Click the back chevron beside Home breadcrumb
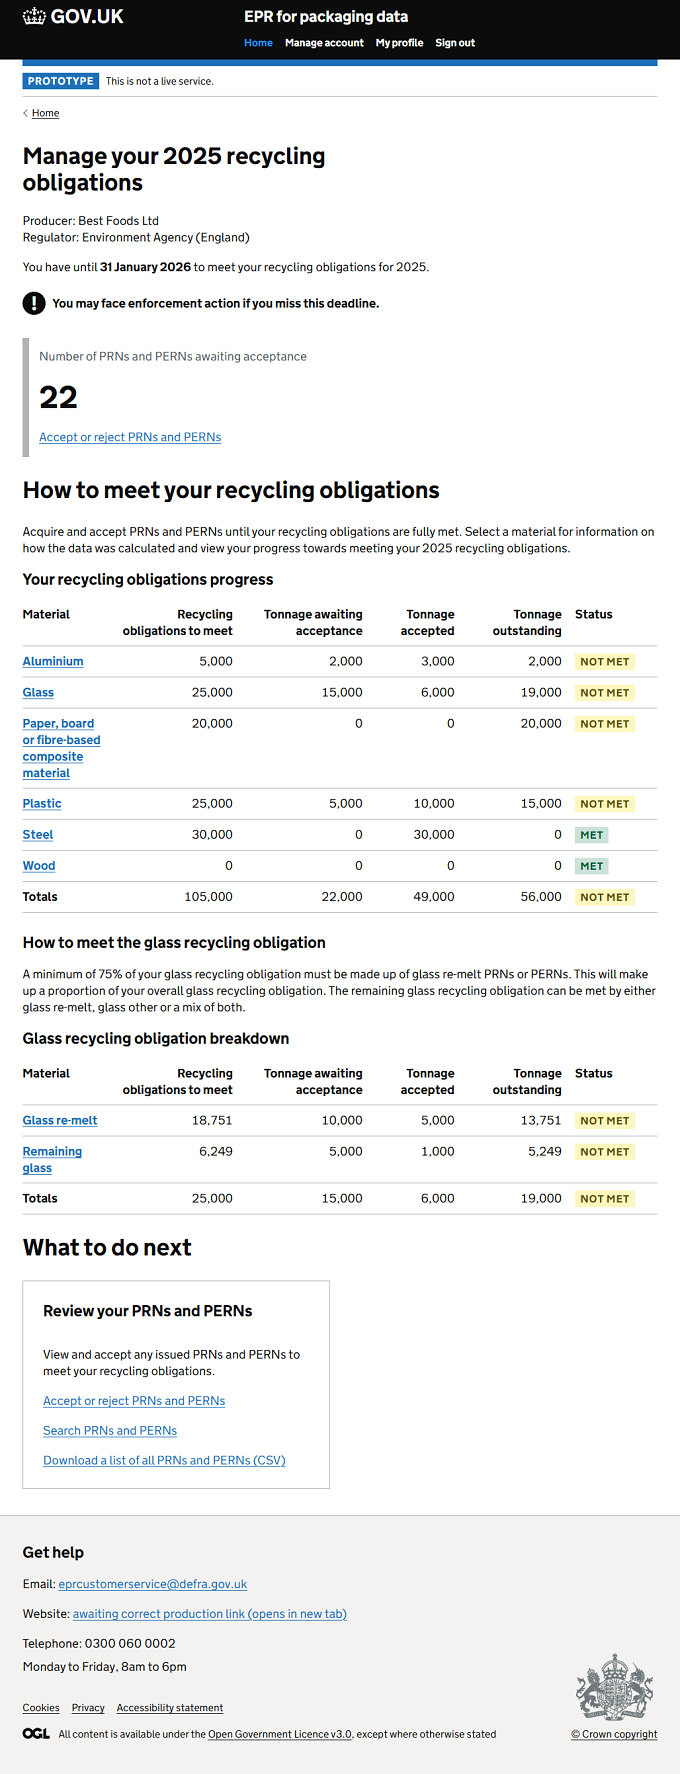 click(26, 113)
